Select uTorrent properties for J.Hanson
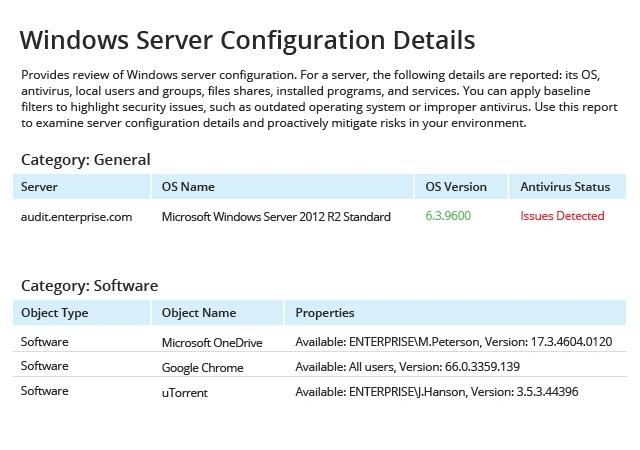 [437, 392]
